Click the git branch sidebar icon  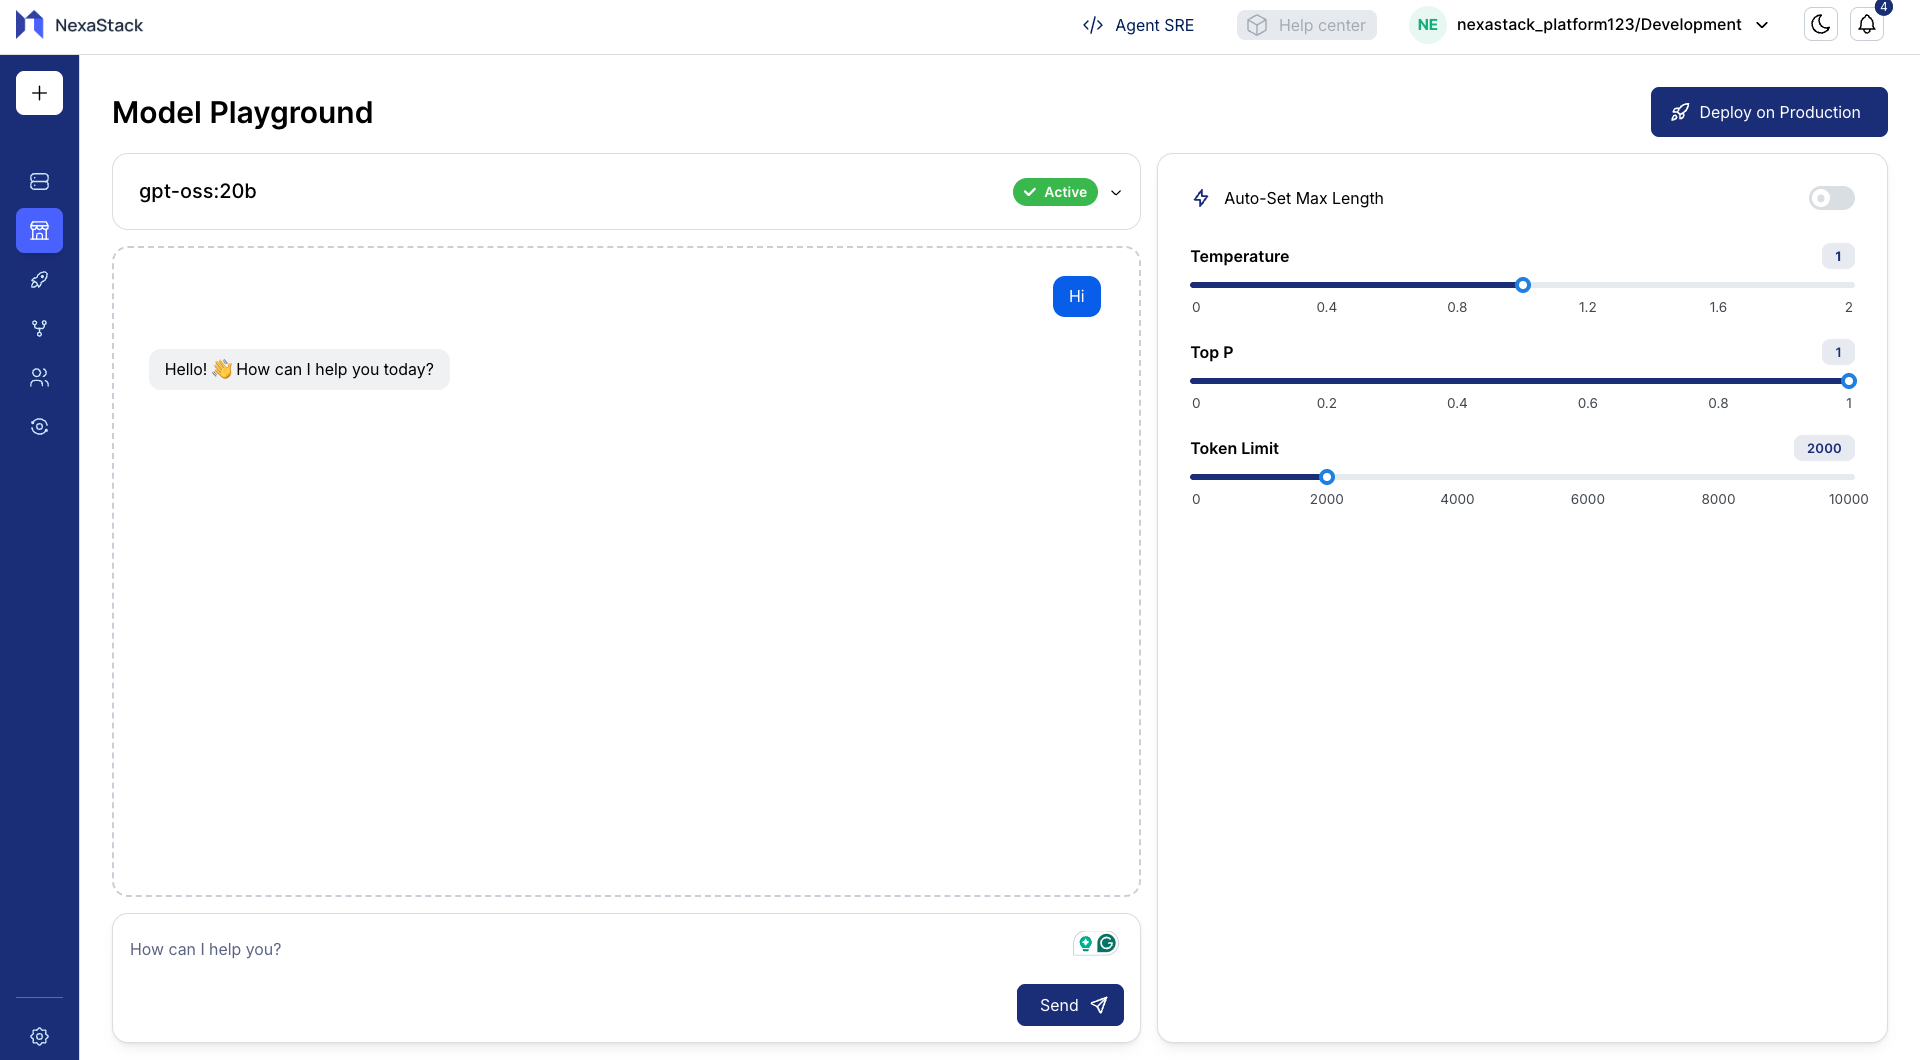tap(39, 329)
